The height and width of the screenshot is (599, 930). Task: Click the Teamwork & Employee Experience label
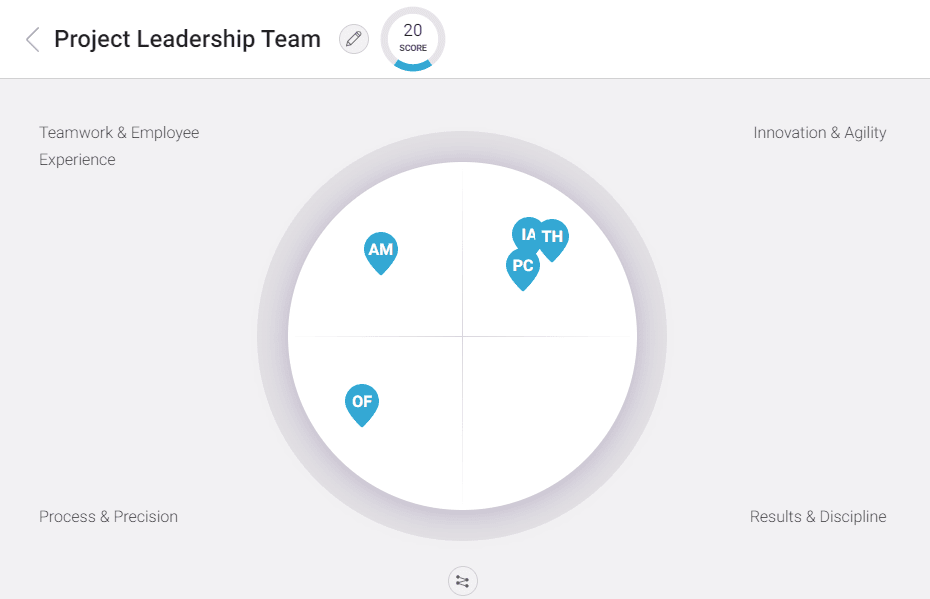119,146
